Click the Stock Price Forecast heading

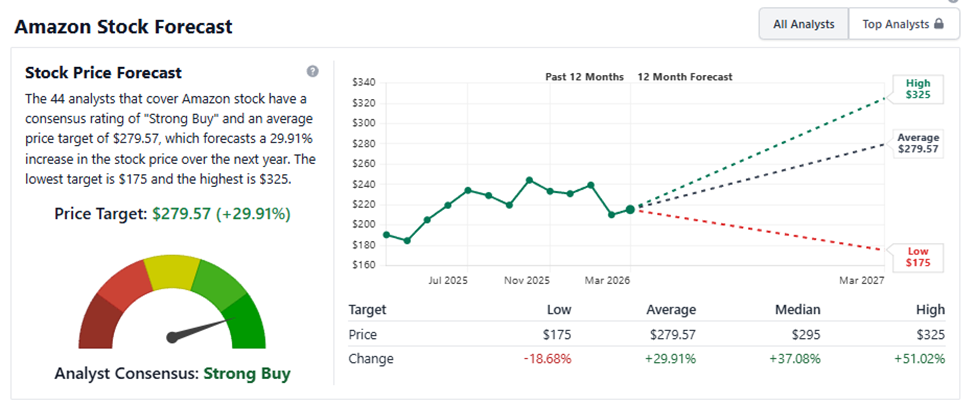[x=103, y=73]
